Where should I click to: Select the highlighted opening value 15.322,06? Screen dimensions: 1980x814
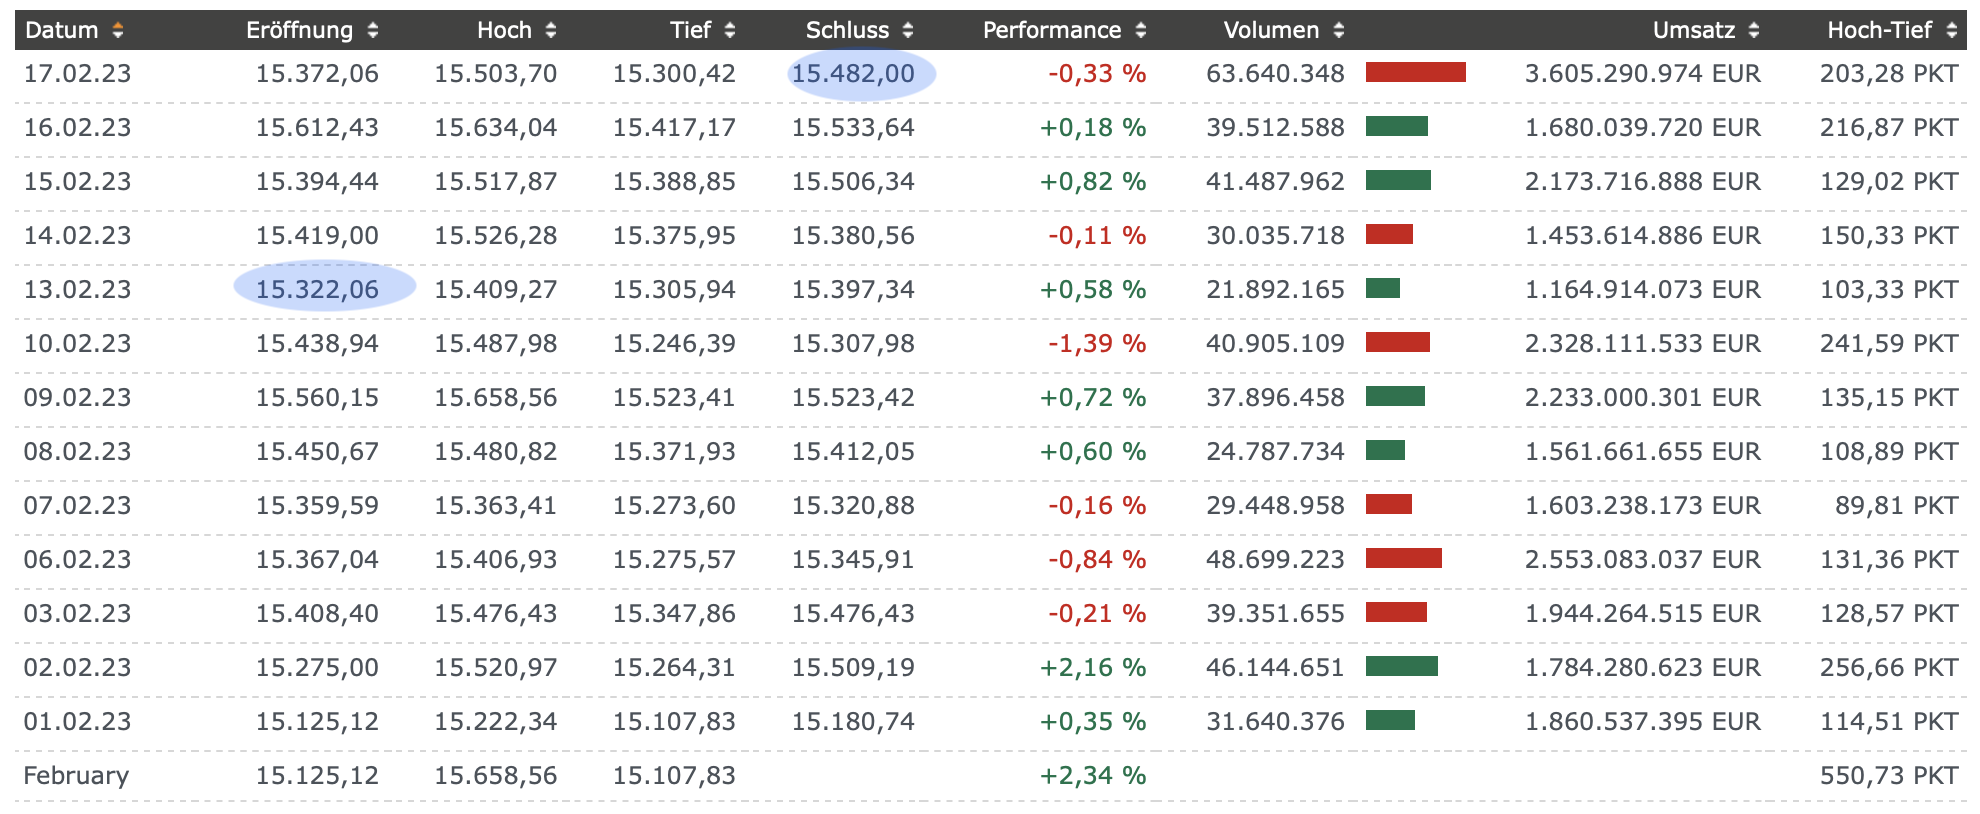[317, 290]
